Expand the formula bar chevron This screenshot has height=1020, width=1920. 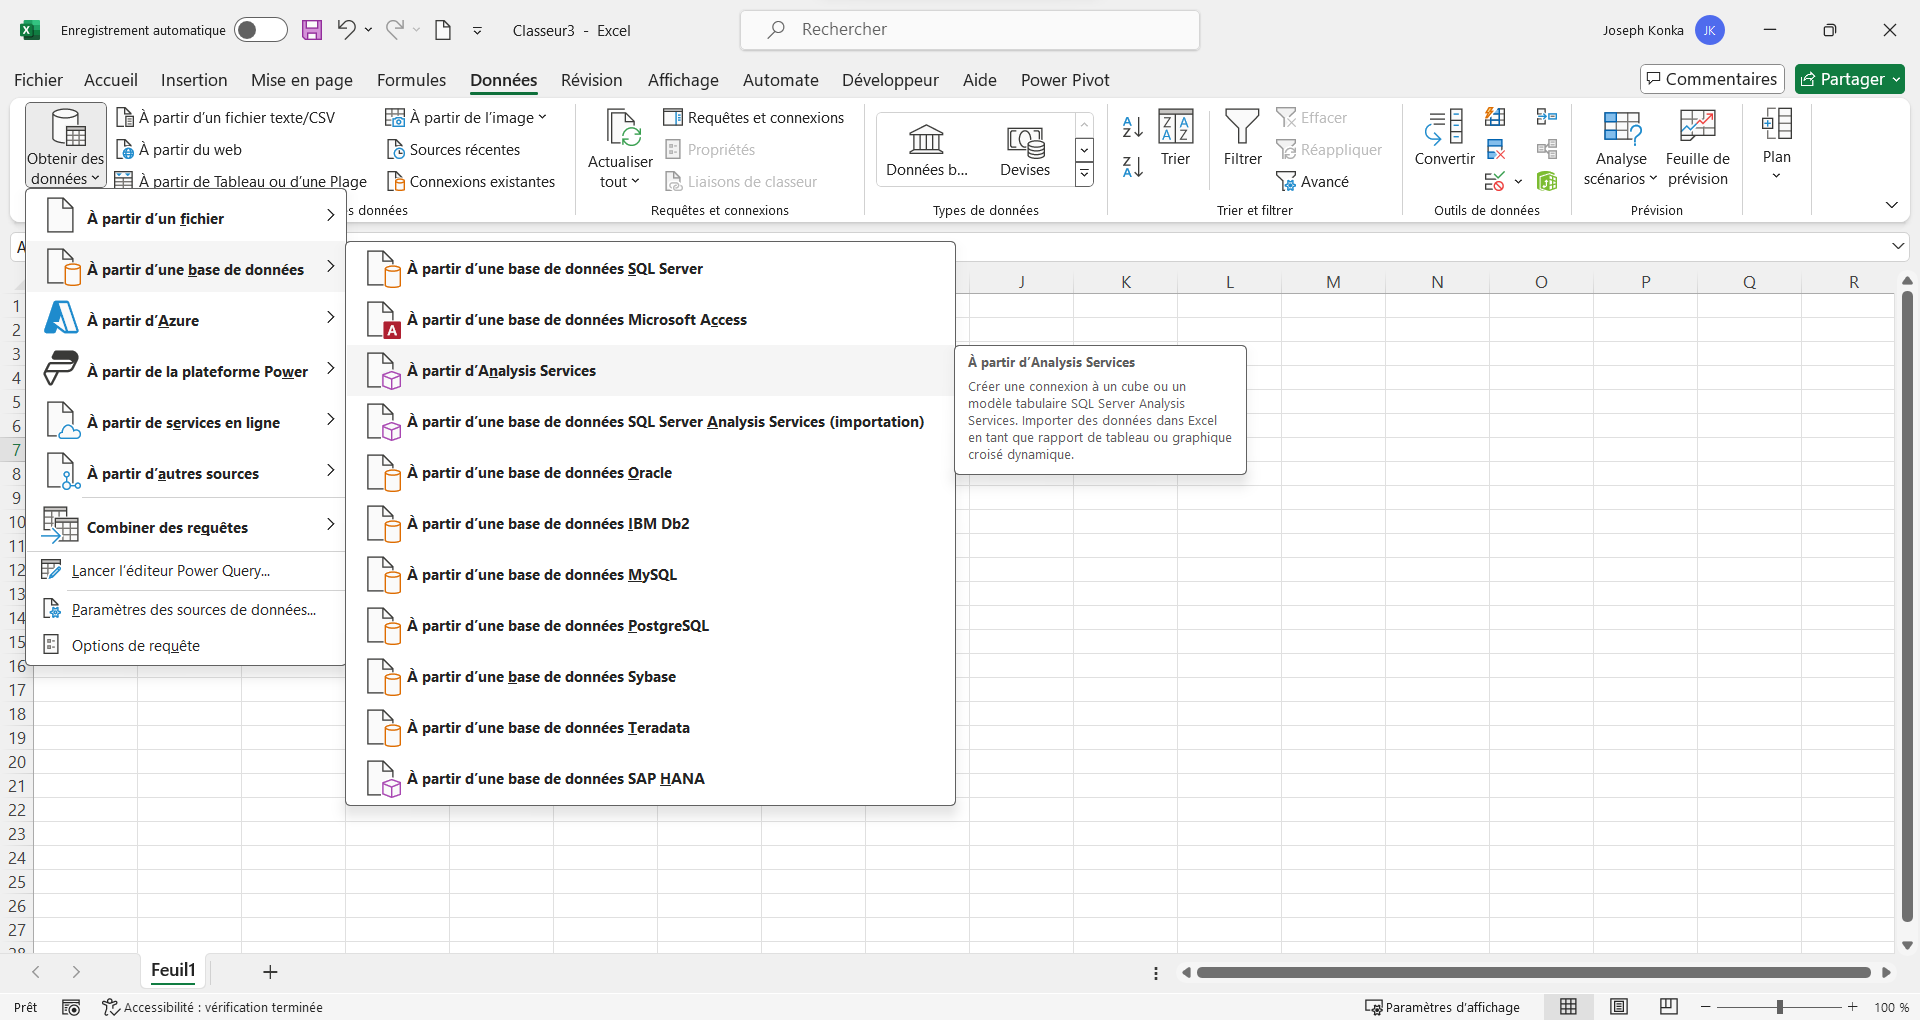(x=1898, y=246)
